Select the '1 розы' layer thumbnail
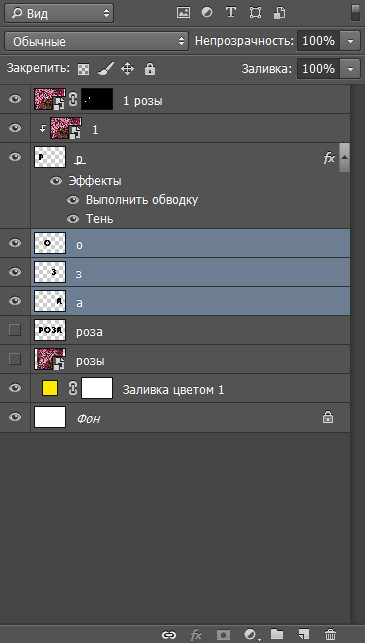The image size is (365, 643). [50, 99]
